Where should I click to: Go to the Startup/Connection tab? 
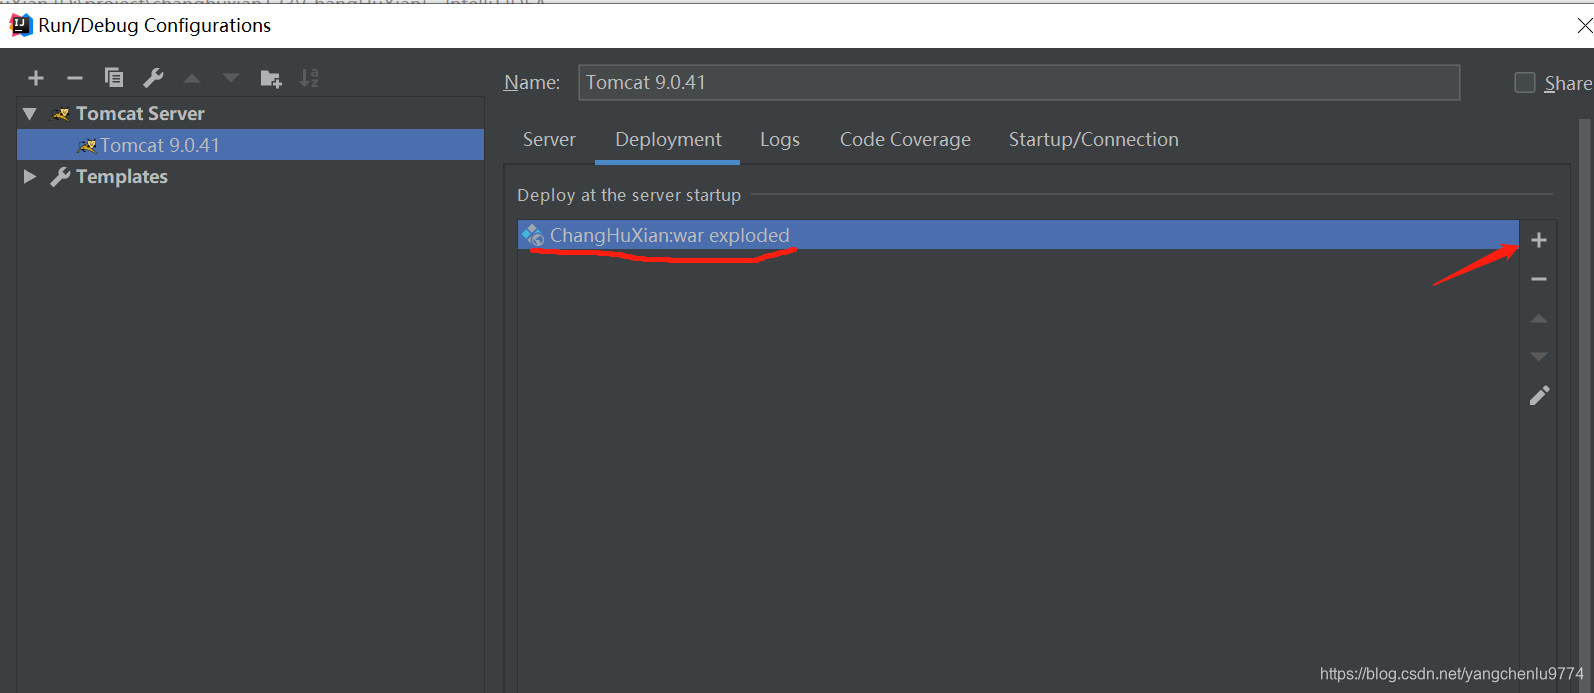tap(1093, 140)
